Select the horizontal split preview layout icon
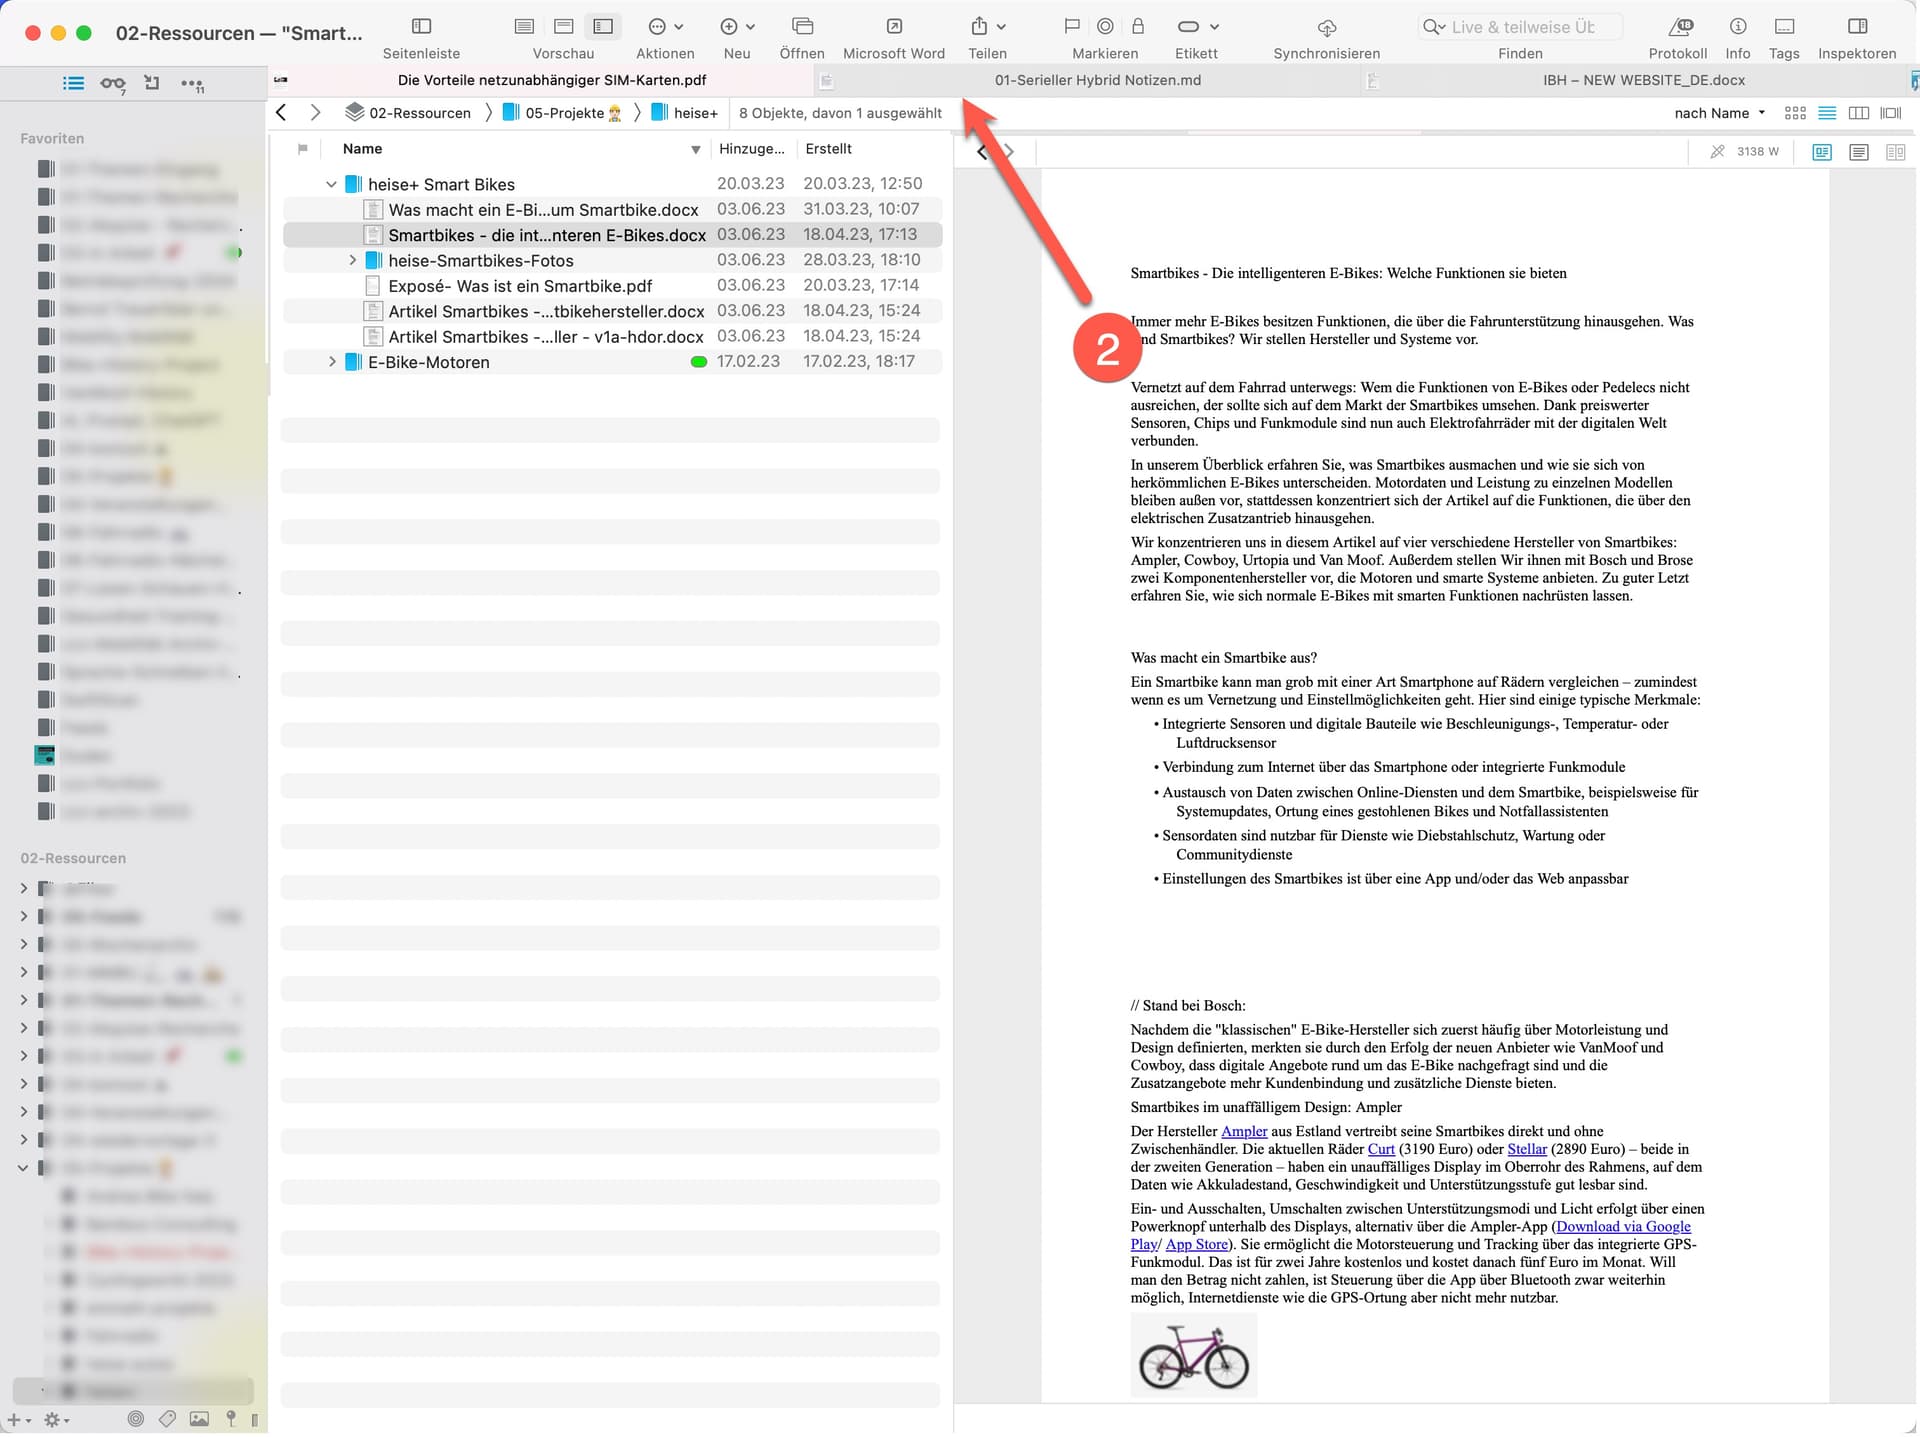 coord(564,26)
